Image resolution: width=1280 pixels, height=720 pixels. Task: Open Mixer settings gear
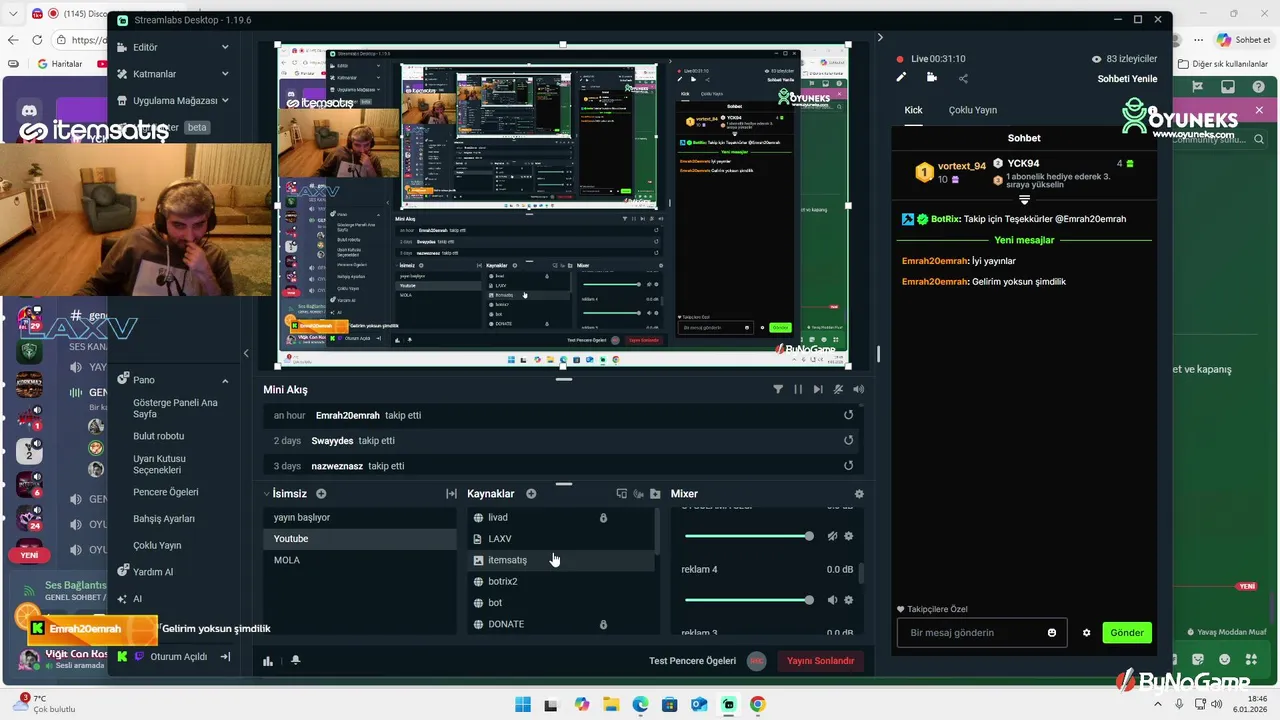pos(859,494)
